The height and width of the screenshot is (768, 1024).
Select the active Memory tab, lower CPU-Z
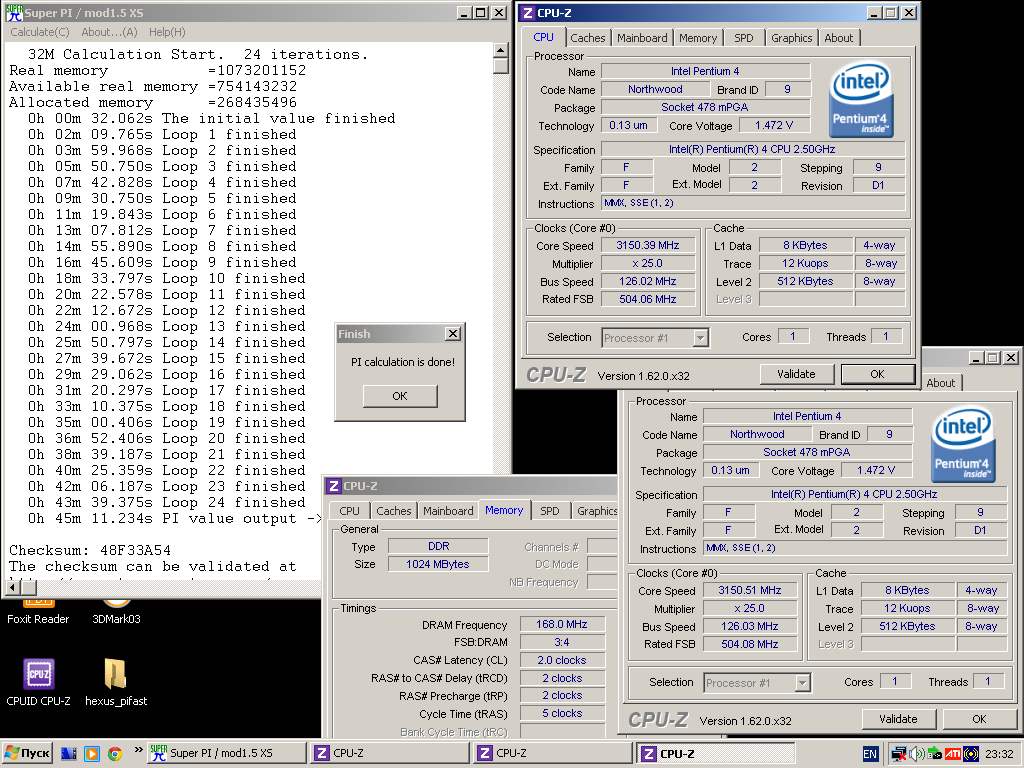click(504, 510)
